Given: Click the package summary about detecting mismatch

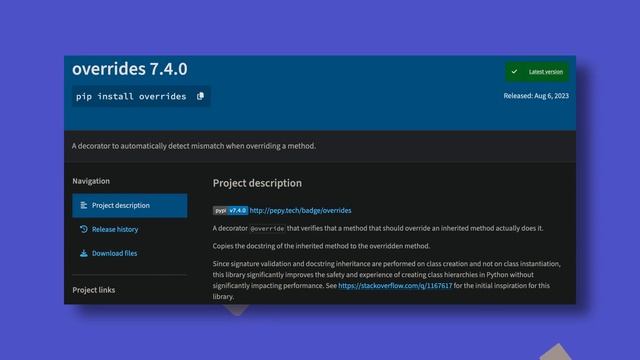Looking at the screenshot, I should tap(194, 146).
